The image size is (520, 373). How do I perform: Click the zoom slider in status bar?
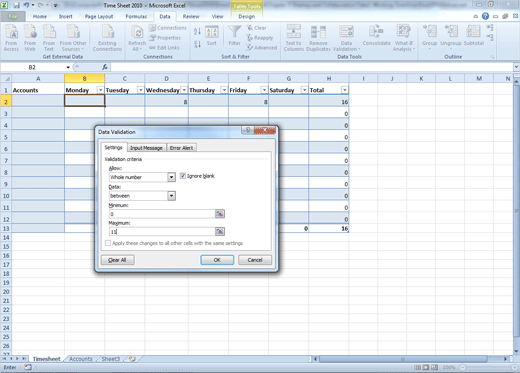click(487, 367)
